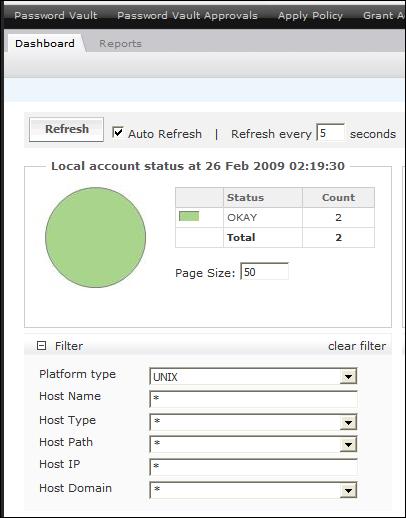Click the green pie chart

click(x=96, y=237)
